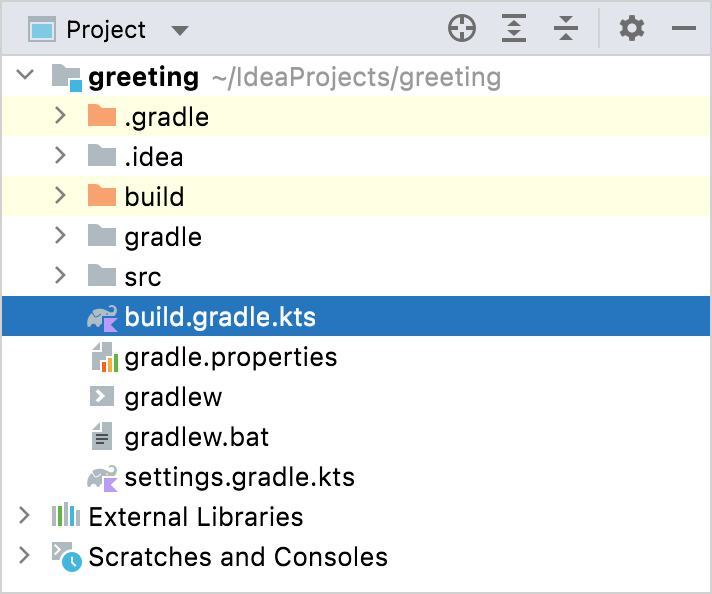Select the src folder name
The height and width of the screenshot is (594, 712).
[x=143, y=277]
